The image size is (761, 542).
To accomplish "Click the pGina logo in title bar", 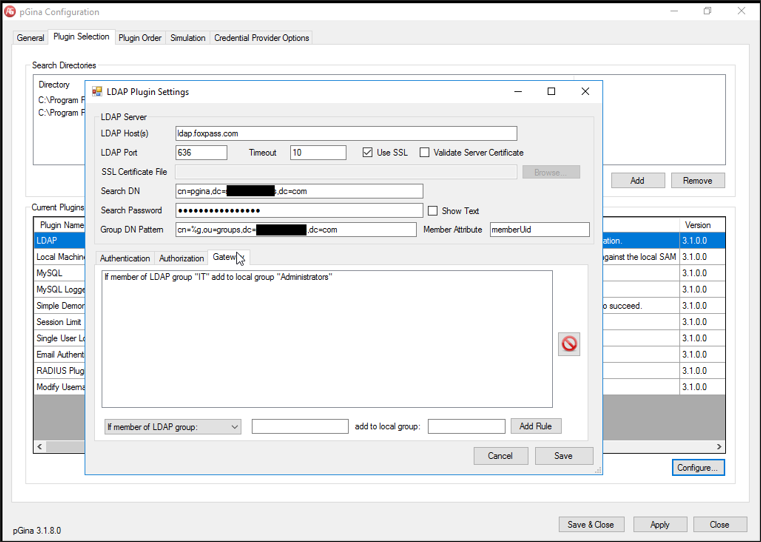I will click(x=10, y=12).
